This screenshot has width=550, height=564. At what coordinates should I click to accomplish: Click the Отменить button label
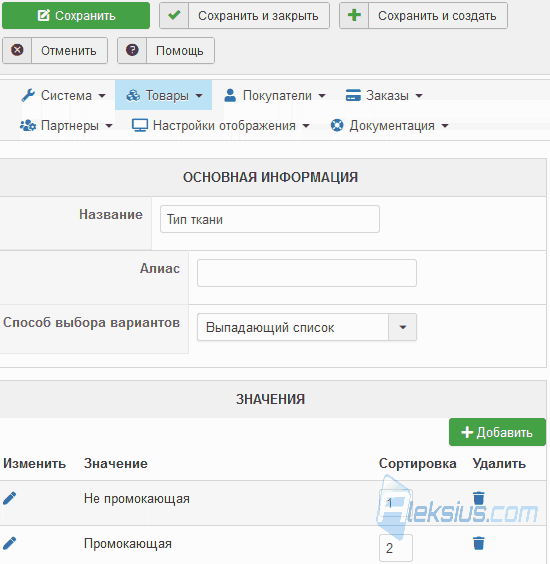pyautogui.click(x=69, y=51)
